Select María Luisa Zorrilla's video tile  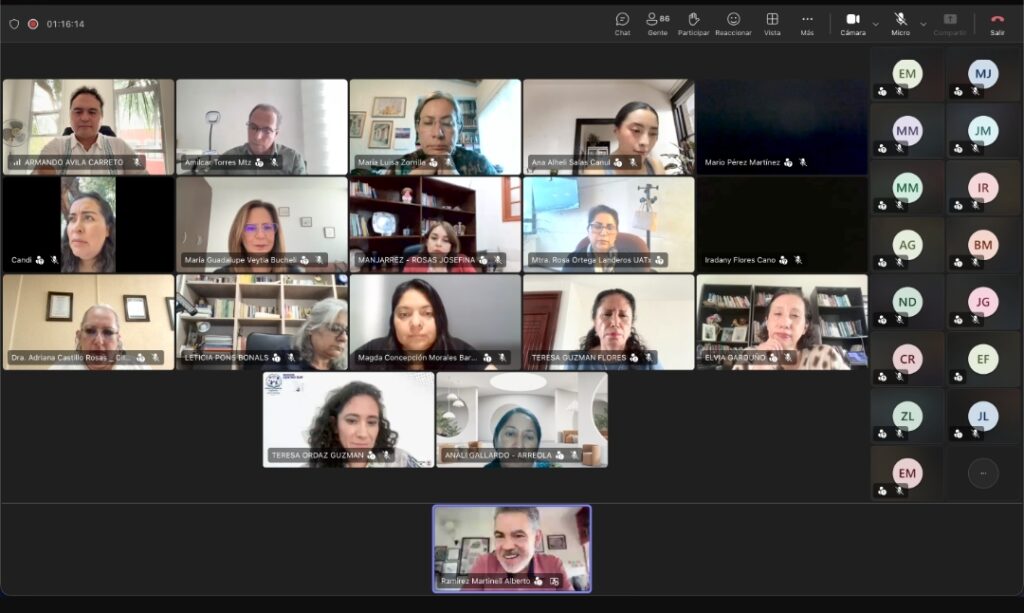pos(435,127)
